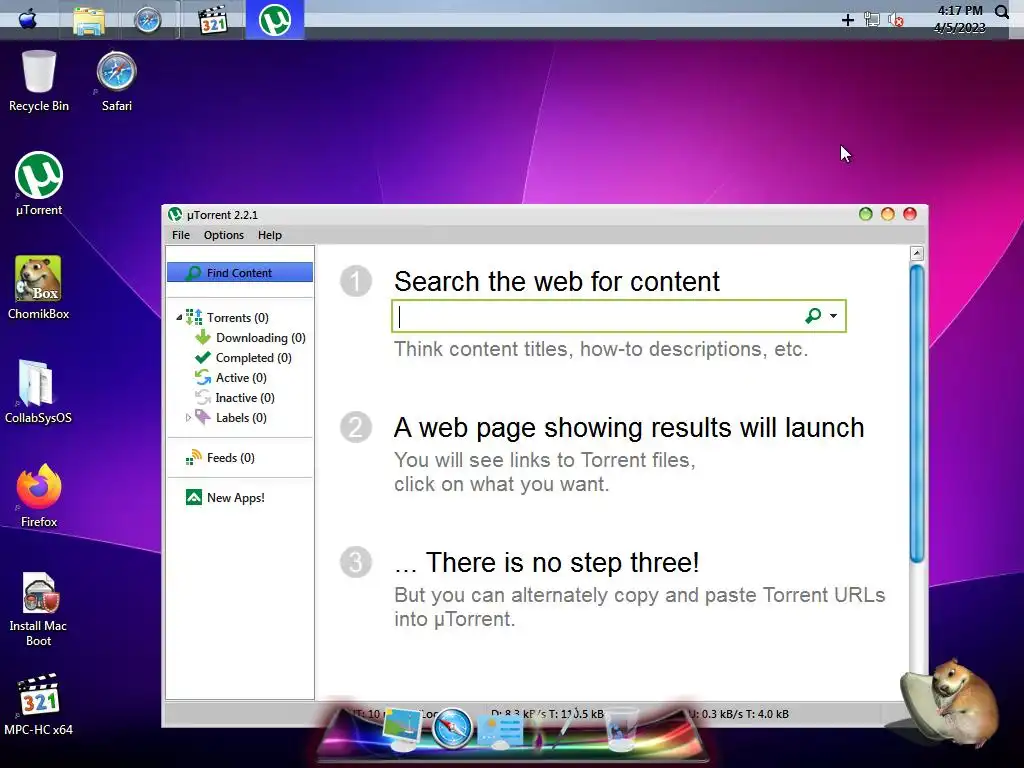Expand the Labels tree arrow

(188, 417)
